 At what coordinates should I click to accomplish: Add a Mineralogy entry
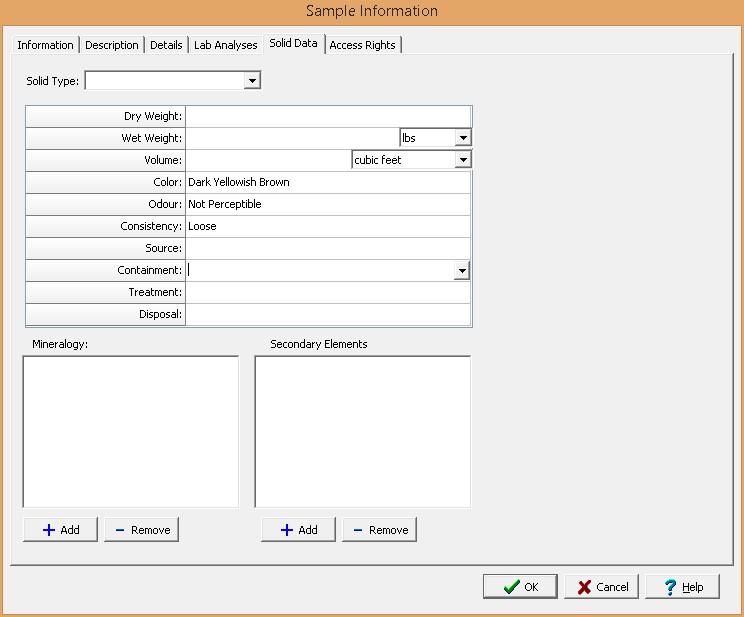coord(61,530)
